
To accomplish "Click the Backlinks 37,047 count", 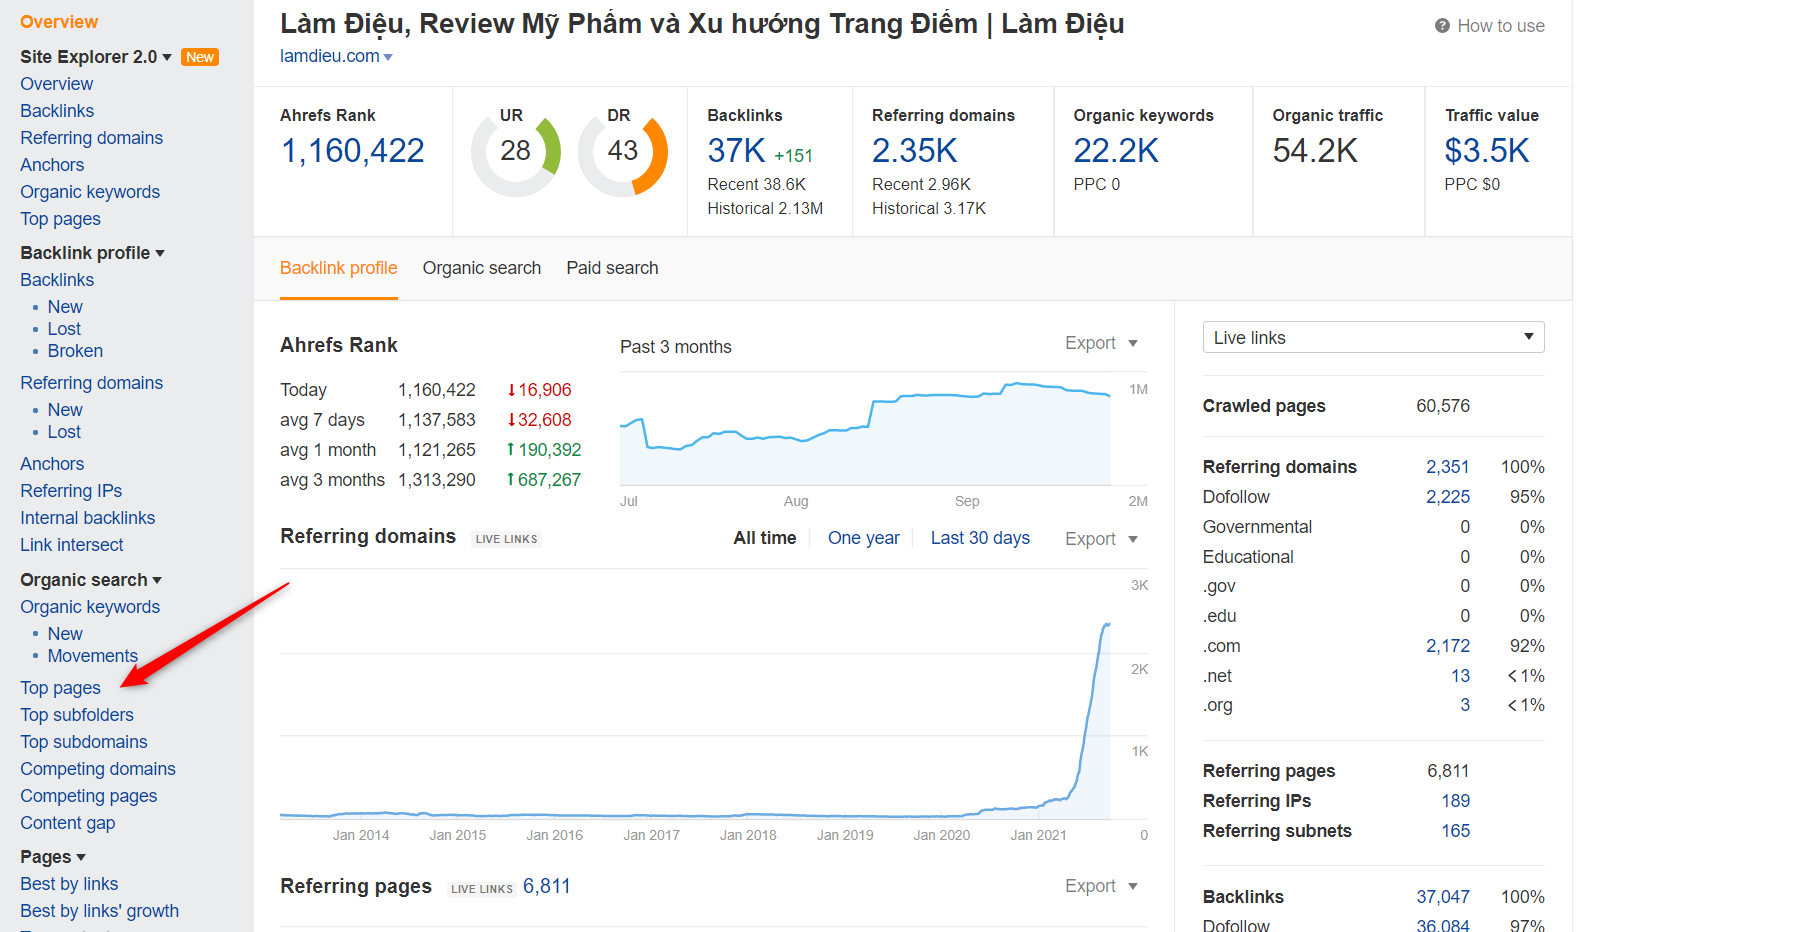I will [x=1443, y=897].
